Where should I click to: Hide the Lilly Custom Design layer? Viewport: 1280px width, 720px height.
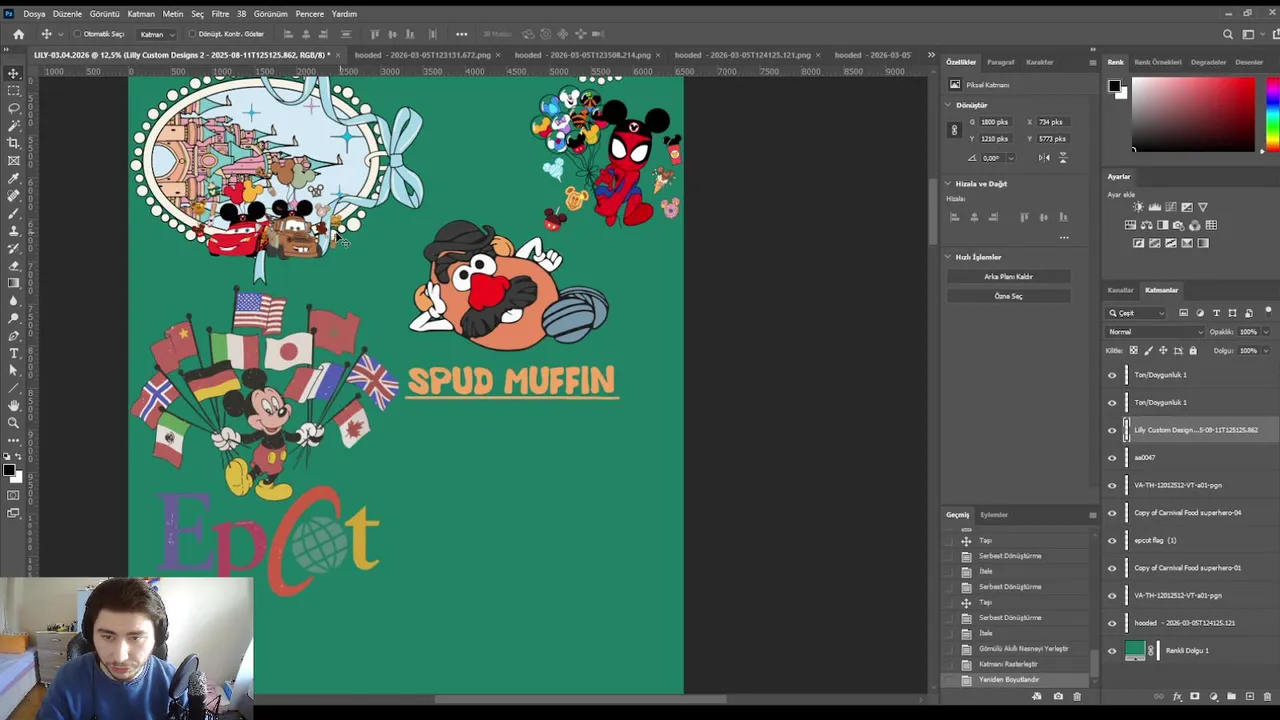click(x=1112, y=430)
